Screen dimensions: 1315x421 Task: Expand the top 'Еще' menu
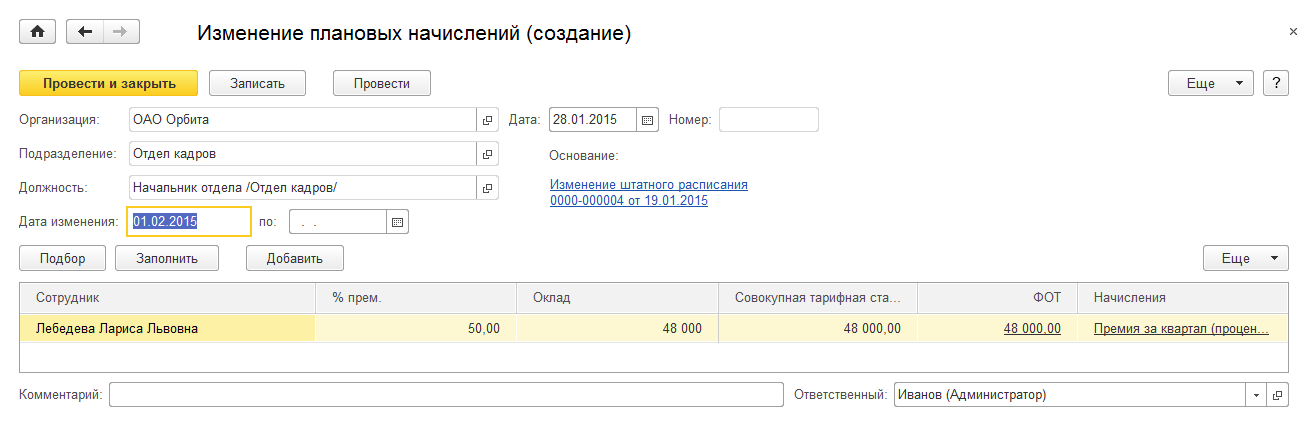click(1210, 83)
